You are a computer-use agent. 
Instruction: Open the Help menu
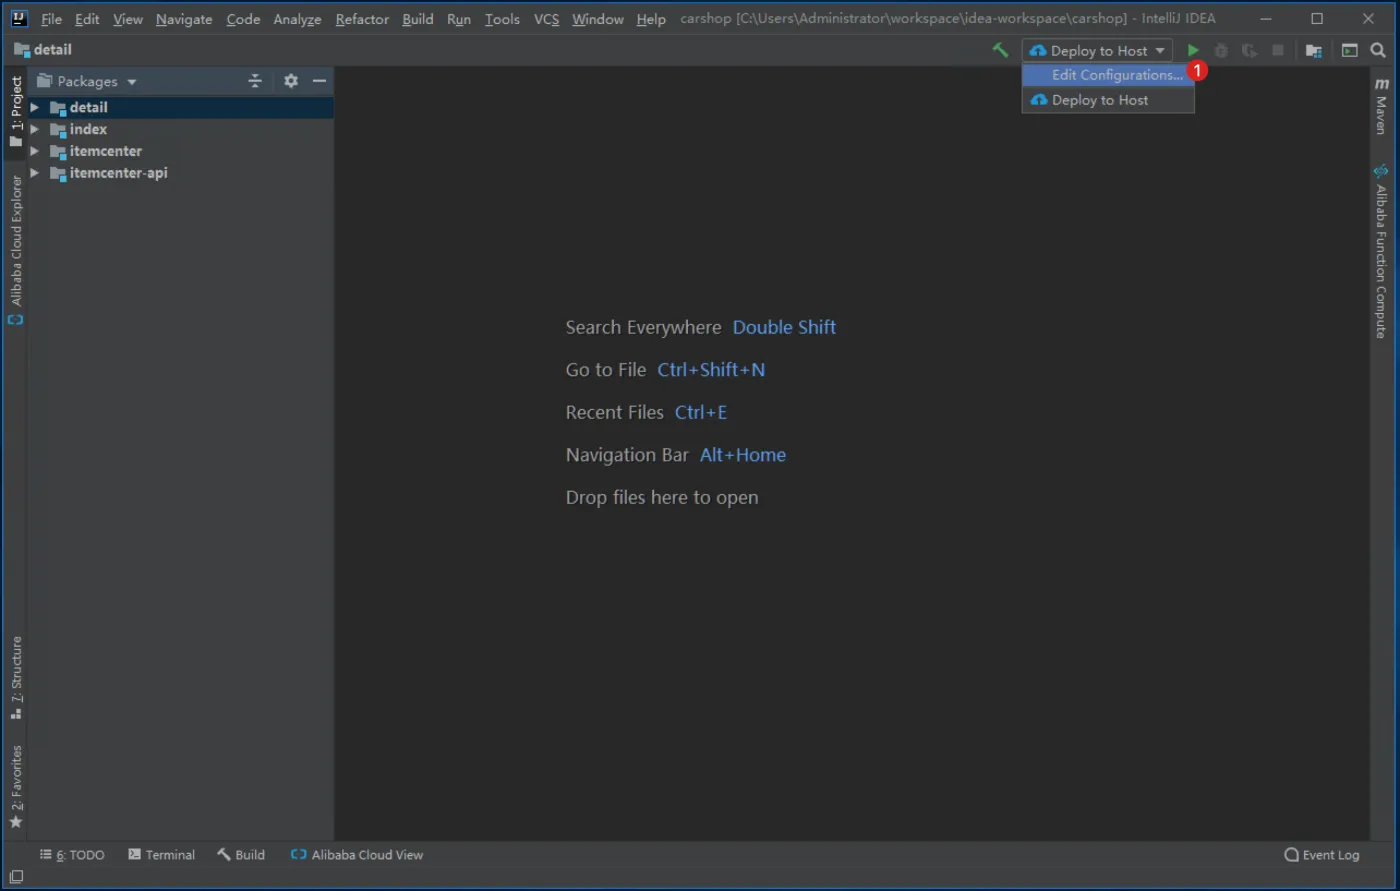651,19
